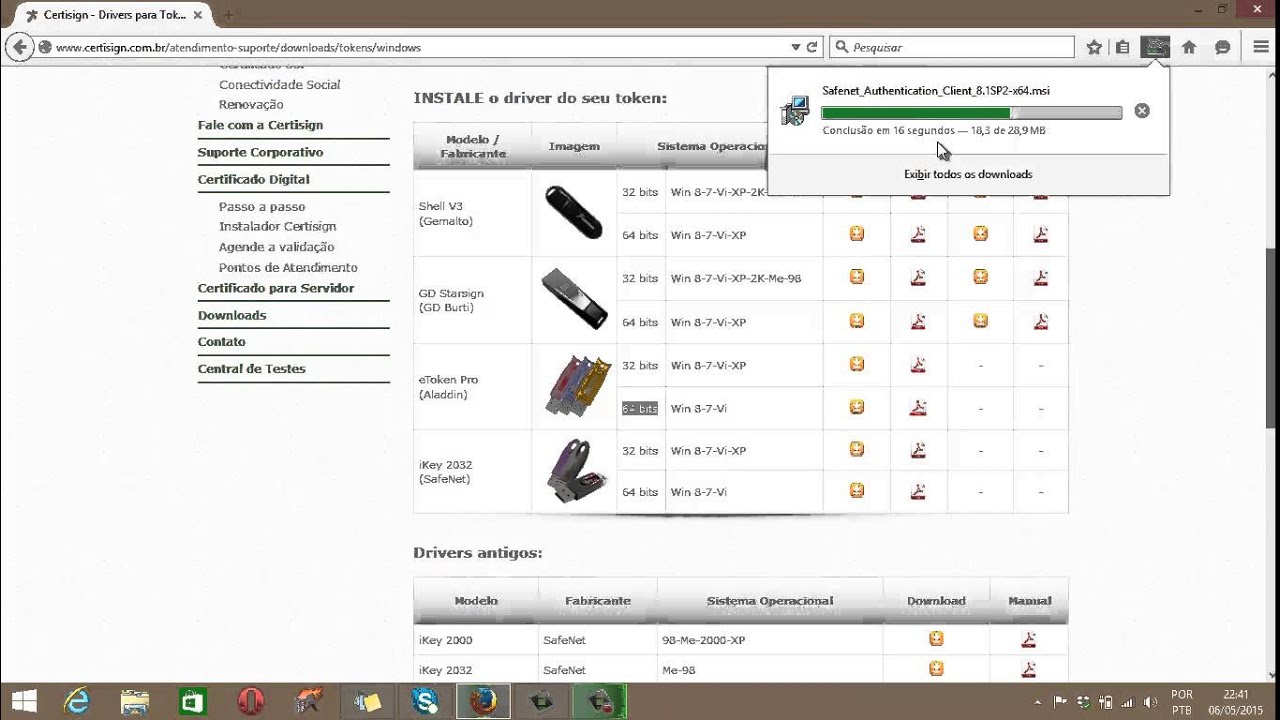Open Certificado para Servidor menu item
Image resolution: width=1280 pixels, height=720 pixels.
(x=276, y=288)
